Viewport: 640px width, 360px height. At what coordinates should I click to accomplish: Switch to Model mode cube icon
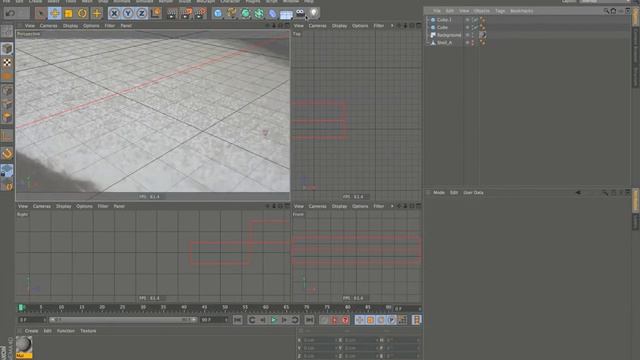tap(7, 49)
